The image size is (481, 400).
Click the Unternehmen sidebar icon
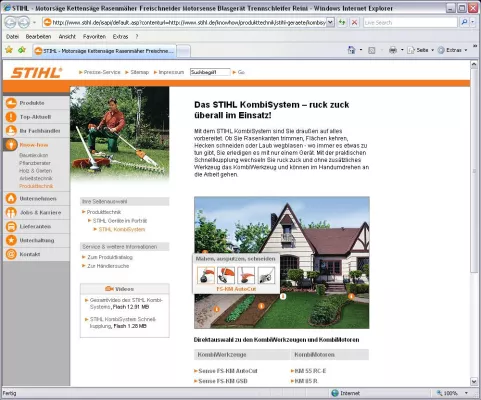point(11,199)
